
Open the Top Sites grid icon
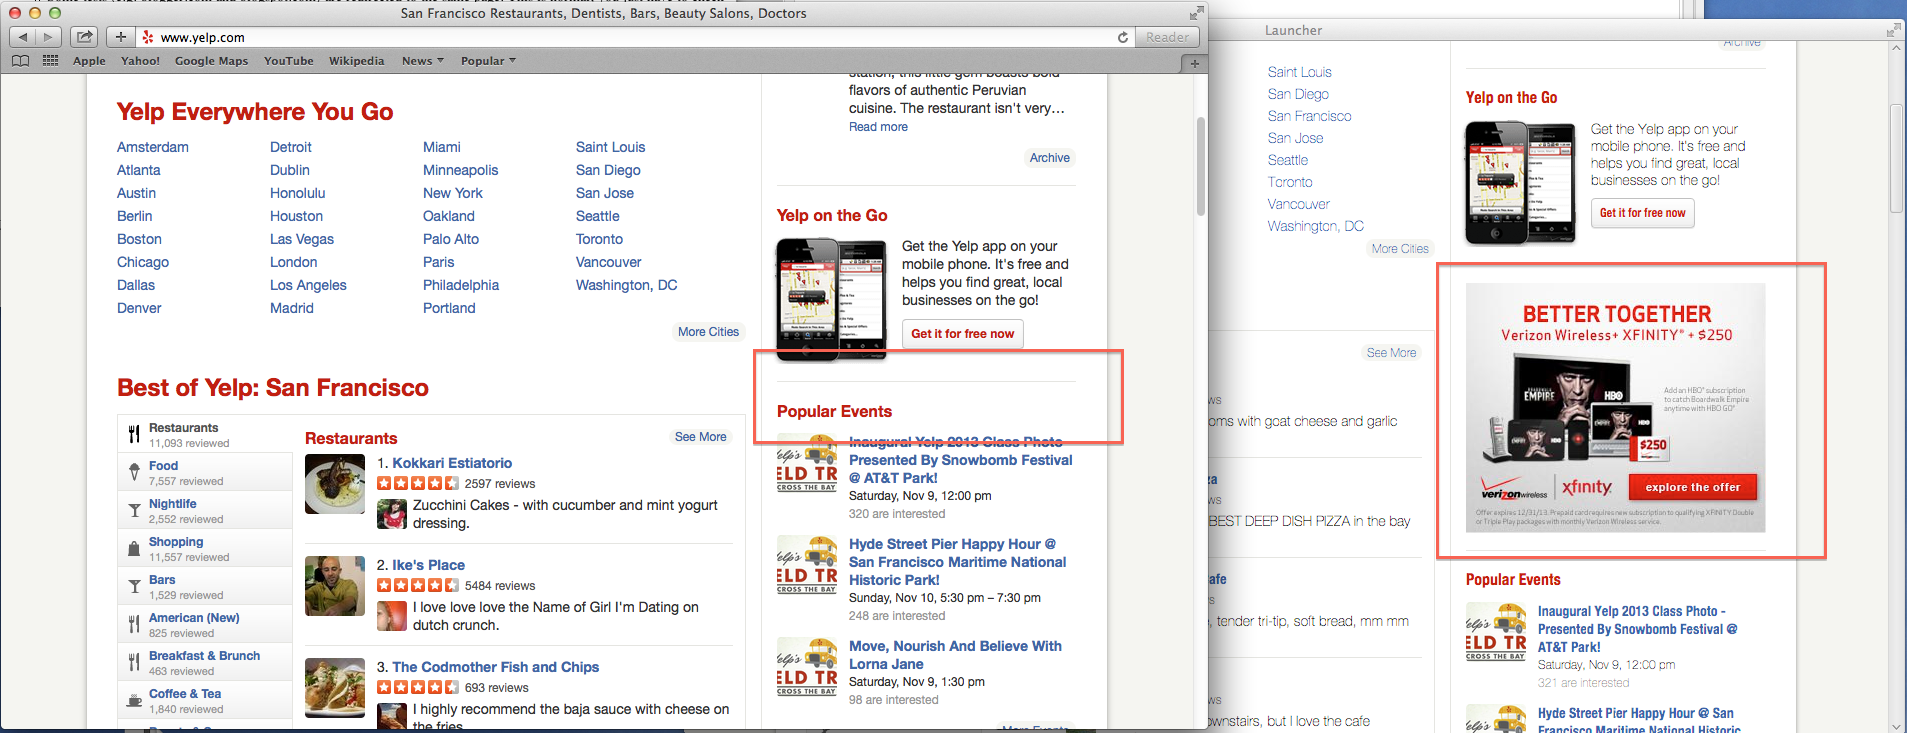(x=50, y=61)
